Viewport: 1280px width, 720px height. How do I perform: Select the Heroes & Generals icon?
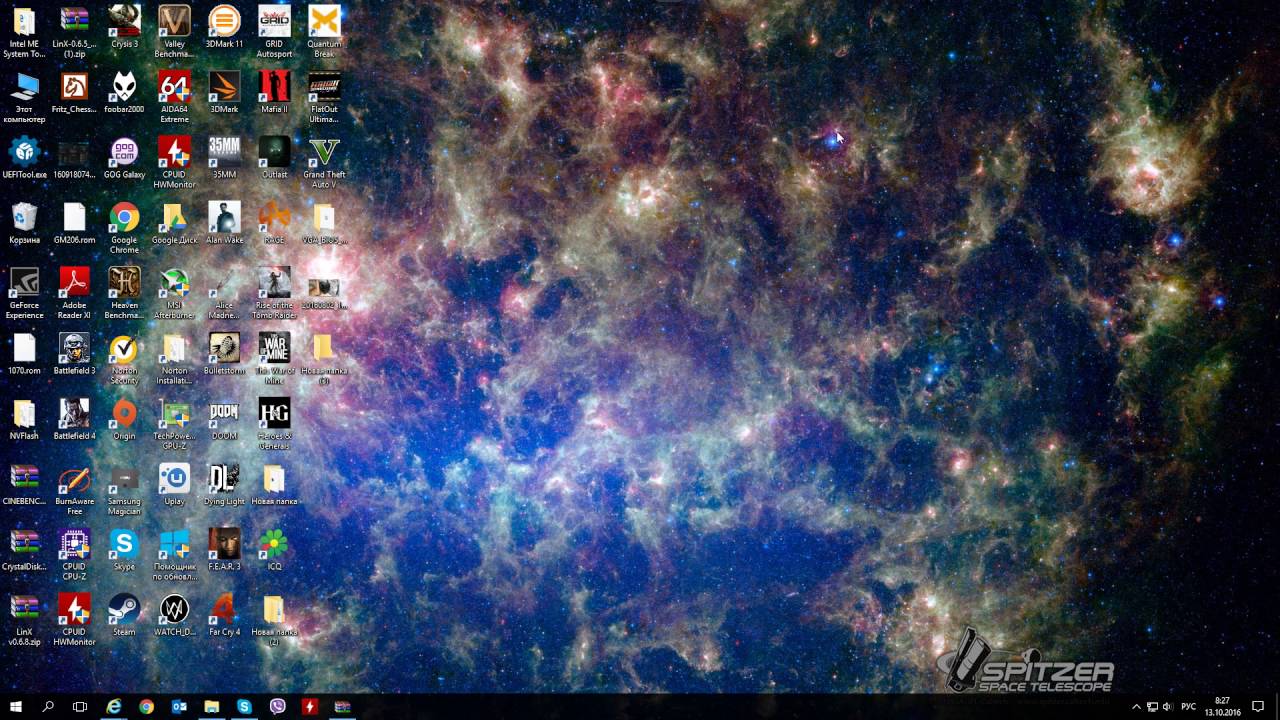[274, 424]
